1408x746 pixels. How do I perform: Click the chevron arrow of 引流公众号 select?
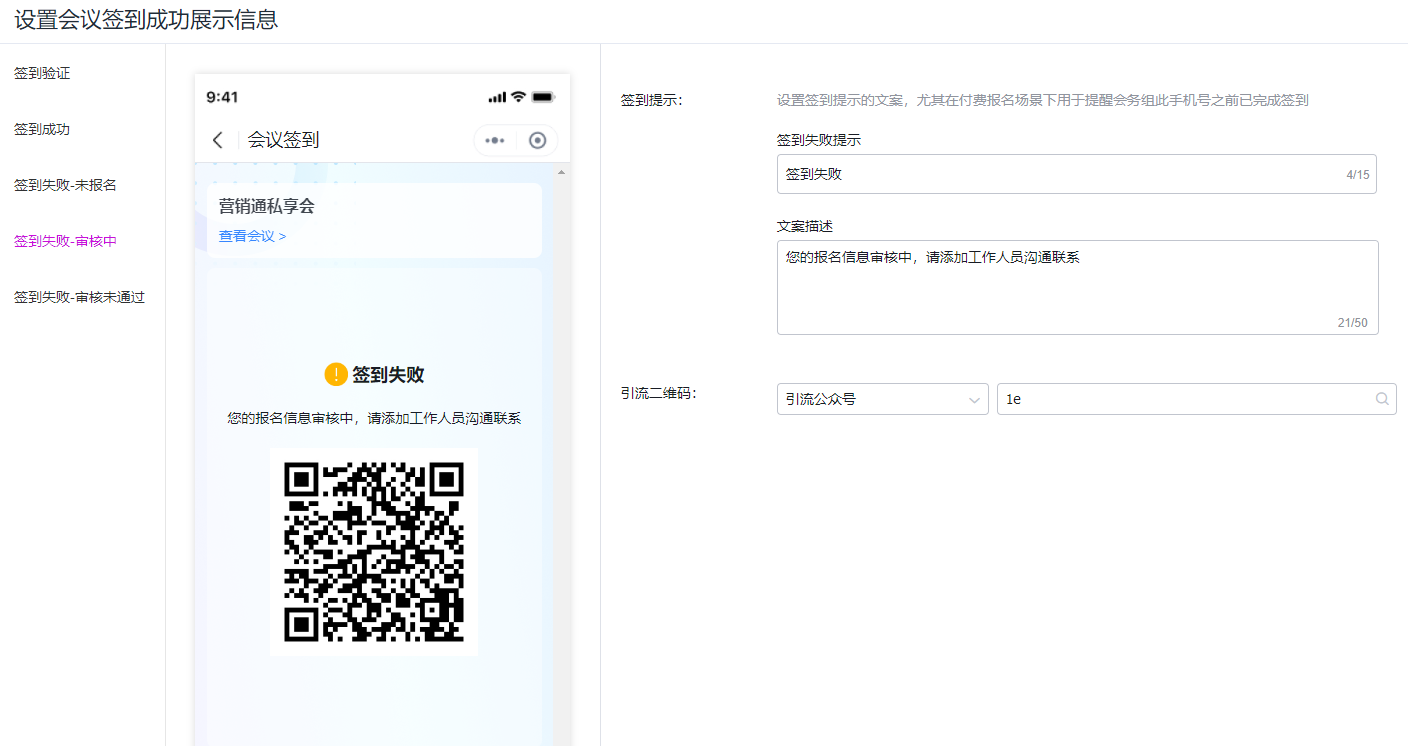[974, 400]
